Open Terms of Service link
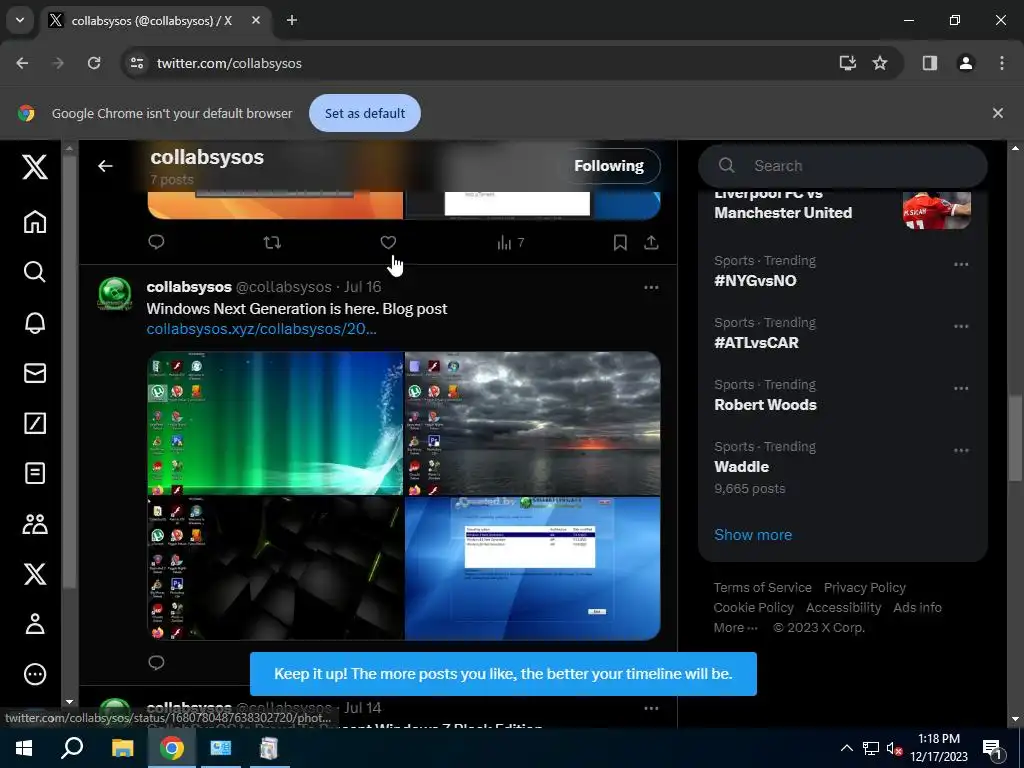Image resolution: width=1024 pixels, height=768 pixels. coord(762,588)
